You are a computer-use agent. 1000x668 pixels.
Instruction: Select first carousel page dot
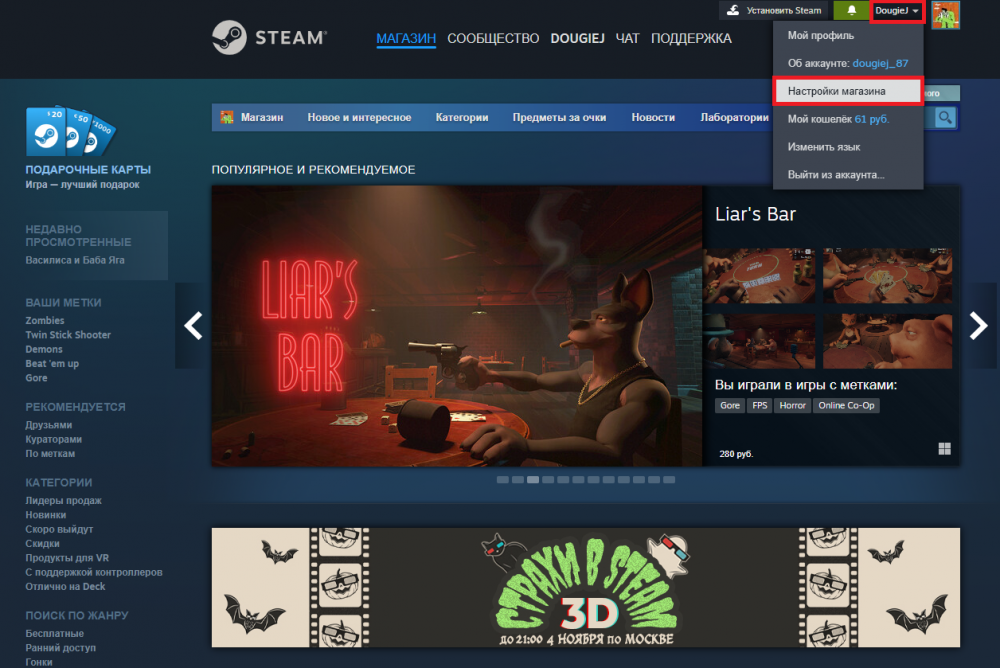click(x=503, y=480)
